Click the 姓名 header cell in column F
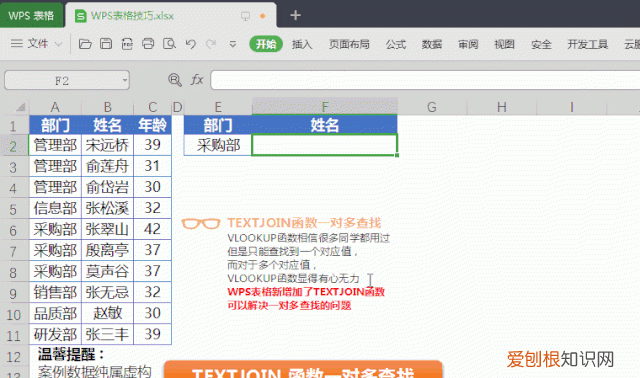Screen dimensions: 640x378 pos(324,125)
